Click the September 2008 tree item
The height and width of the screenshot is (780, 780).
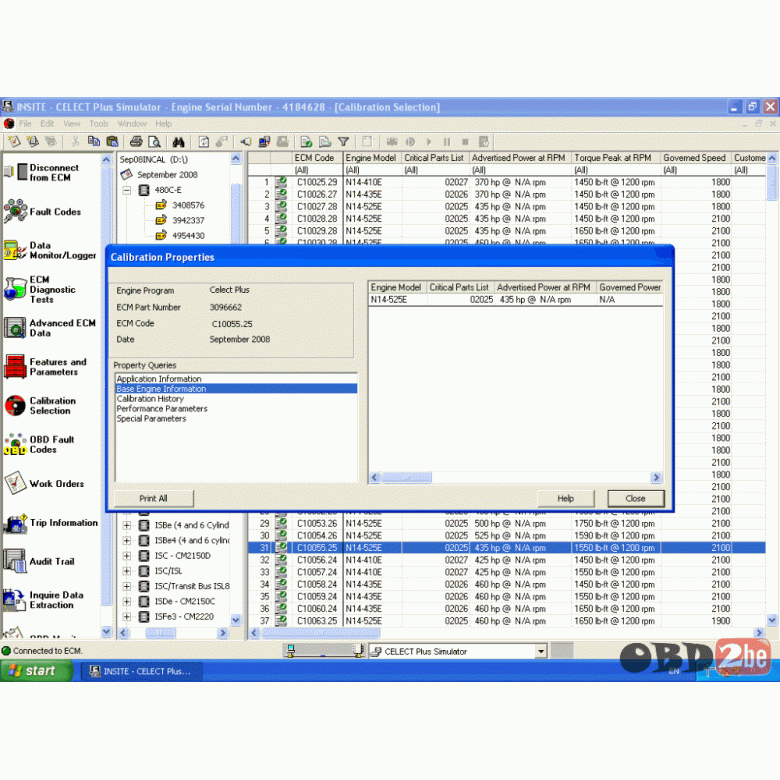pos(167,175)
